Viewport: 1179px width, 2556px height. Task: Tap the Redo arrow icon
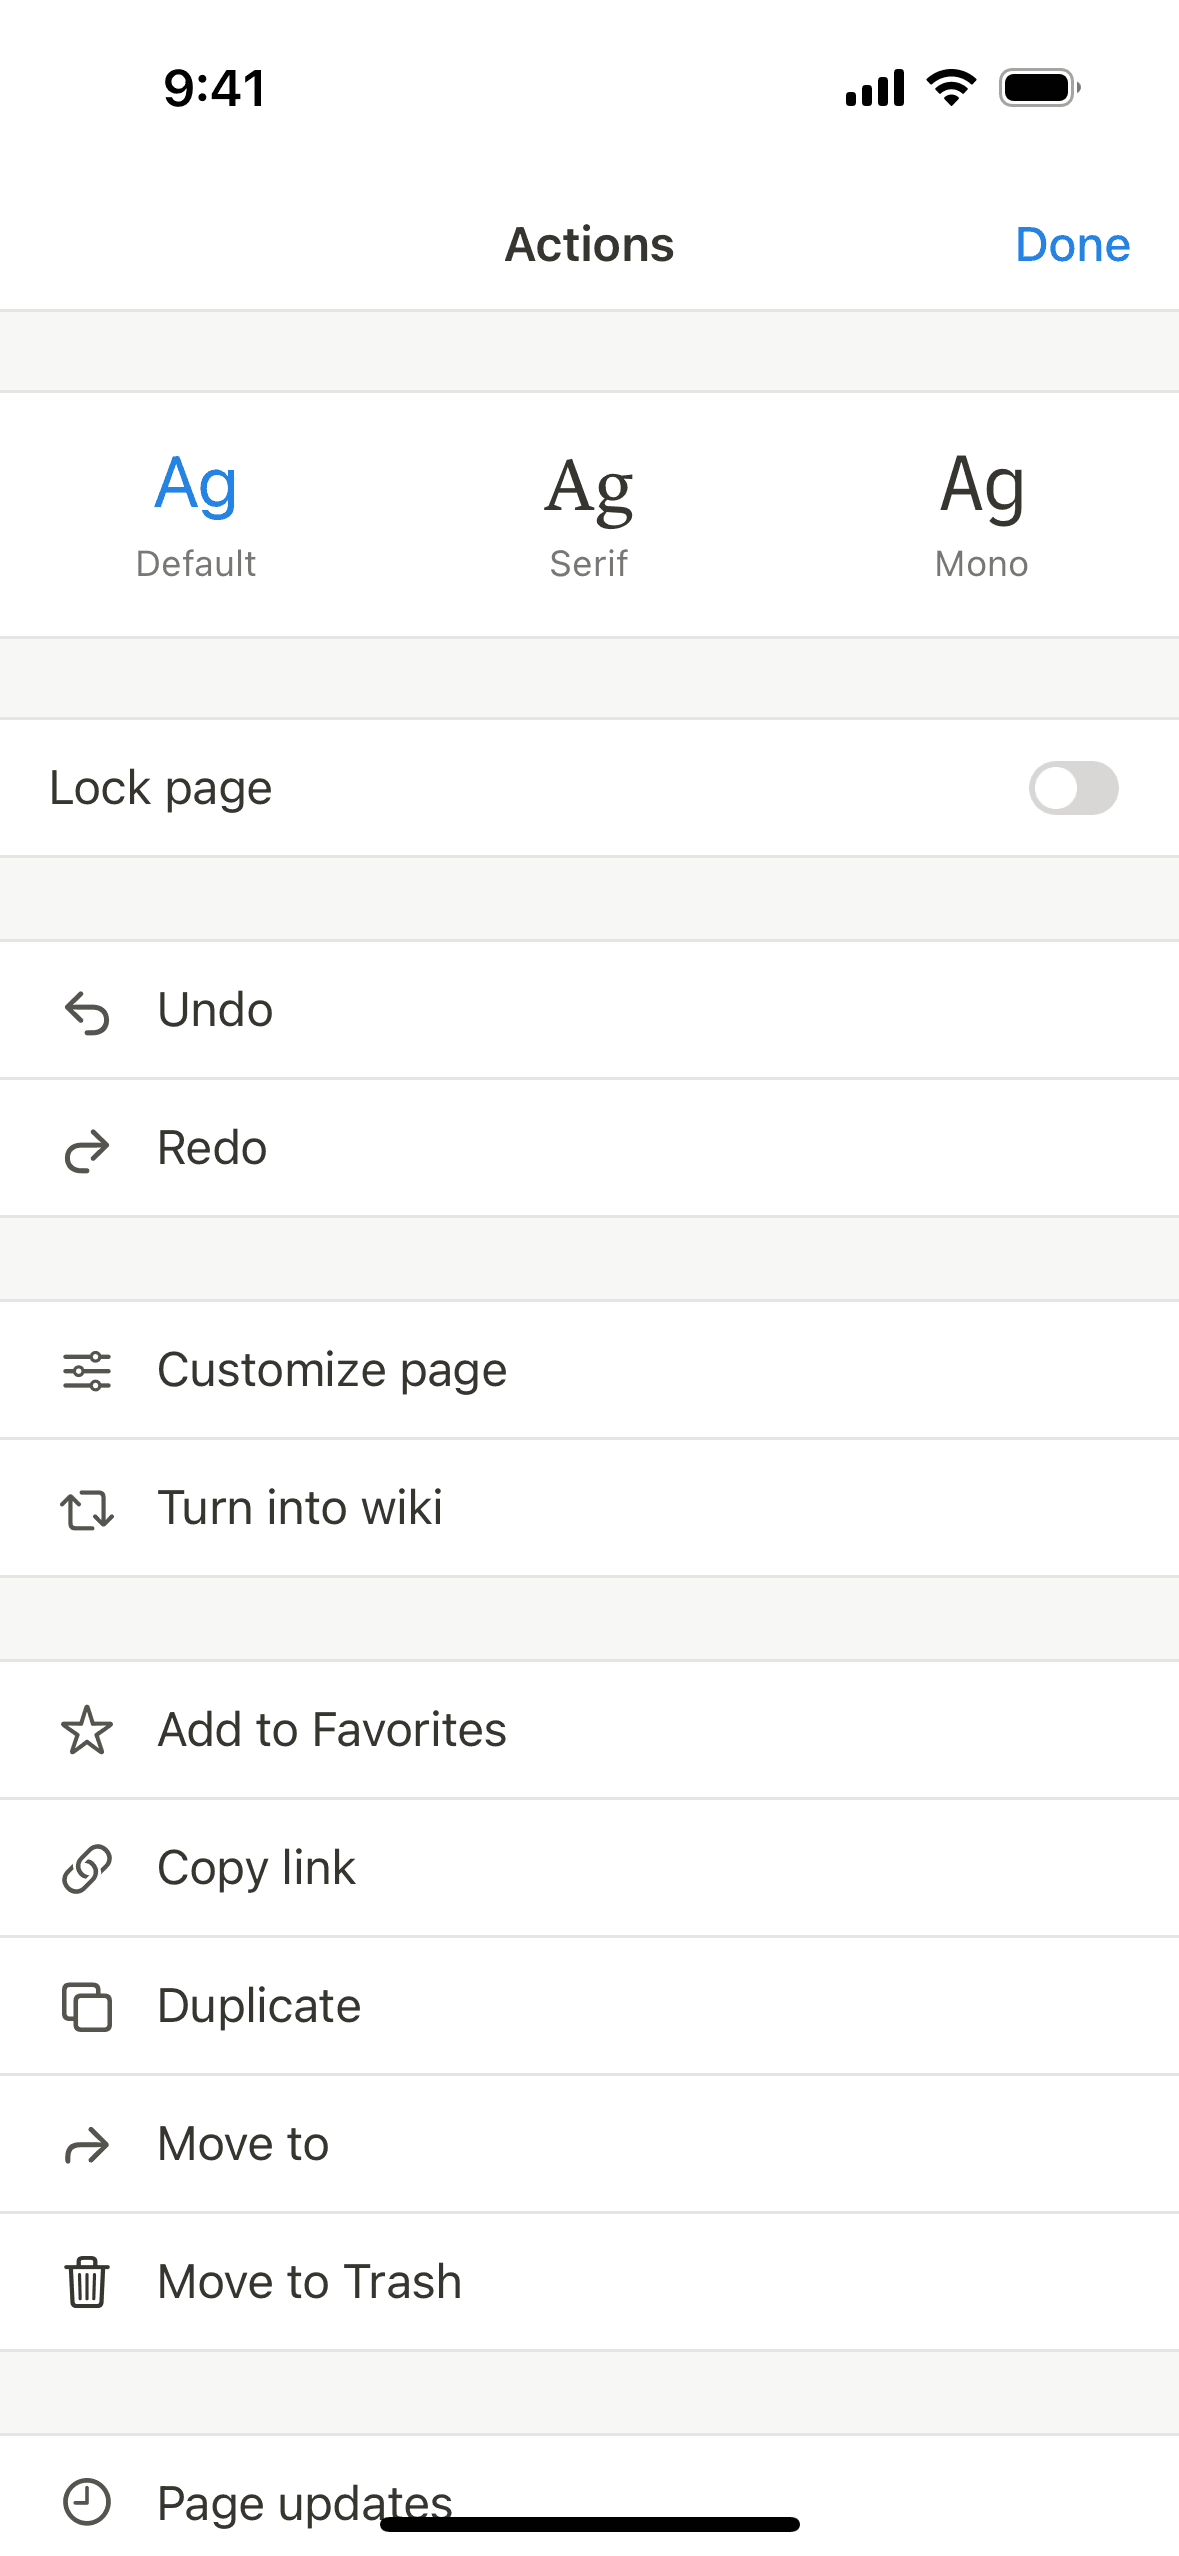[87, 1150]
